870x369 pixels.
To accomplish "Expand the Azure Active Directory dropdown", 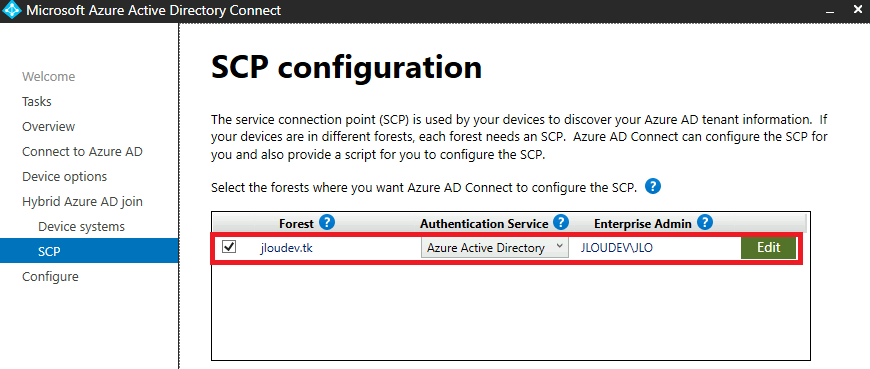I will [495, 247].
